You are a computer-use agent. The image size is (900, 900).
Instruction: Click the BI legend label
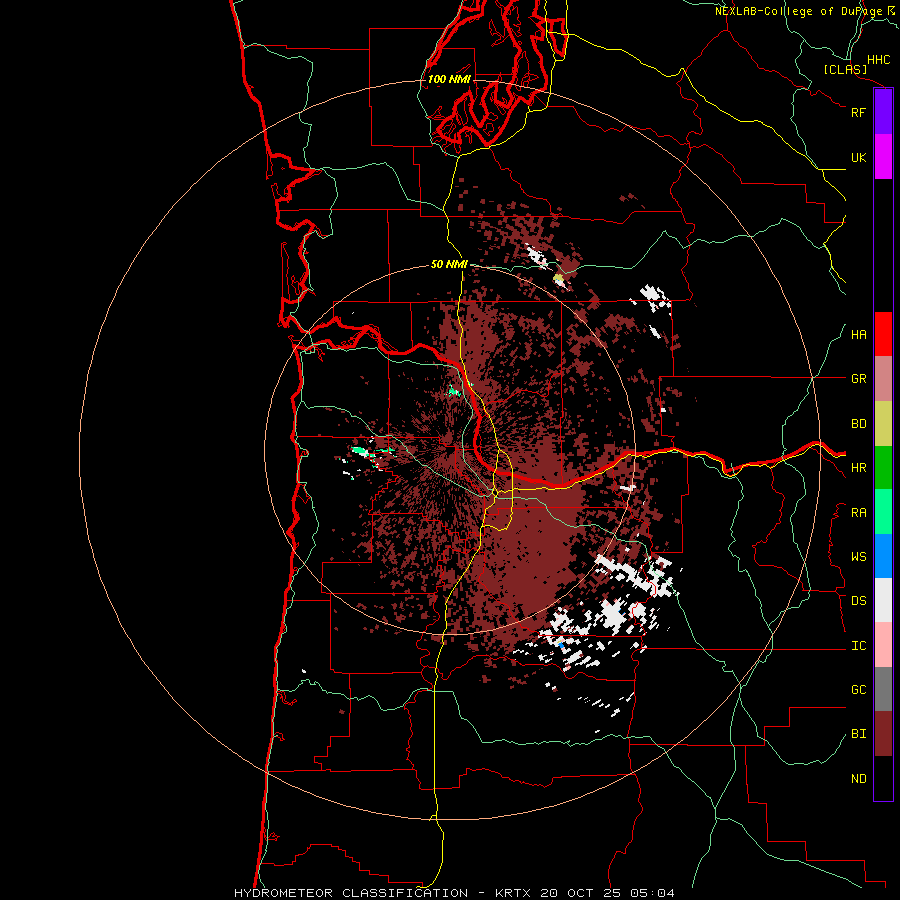tap(858, 734)
